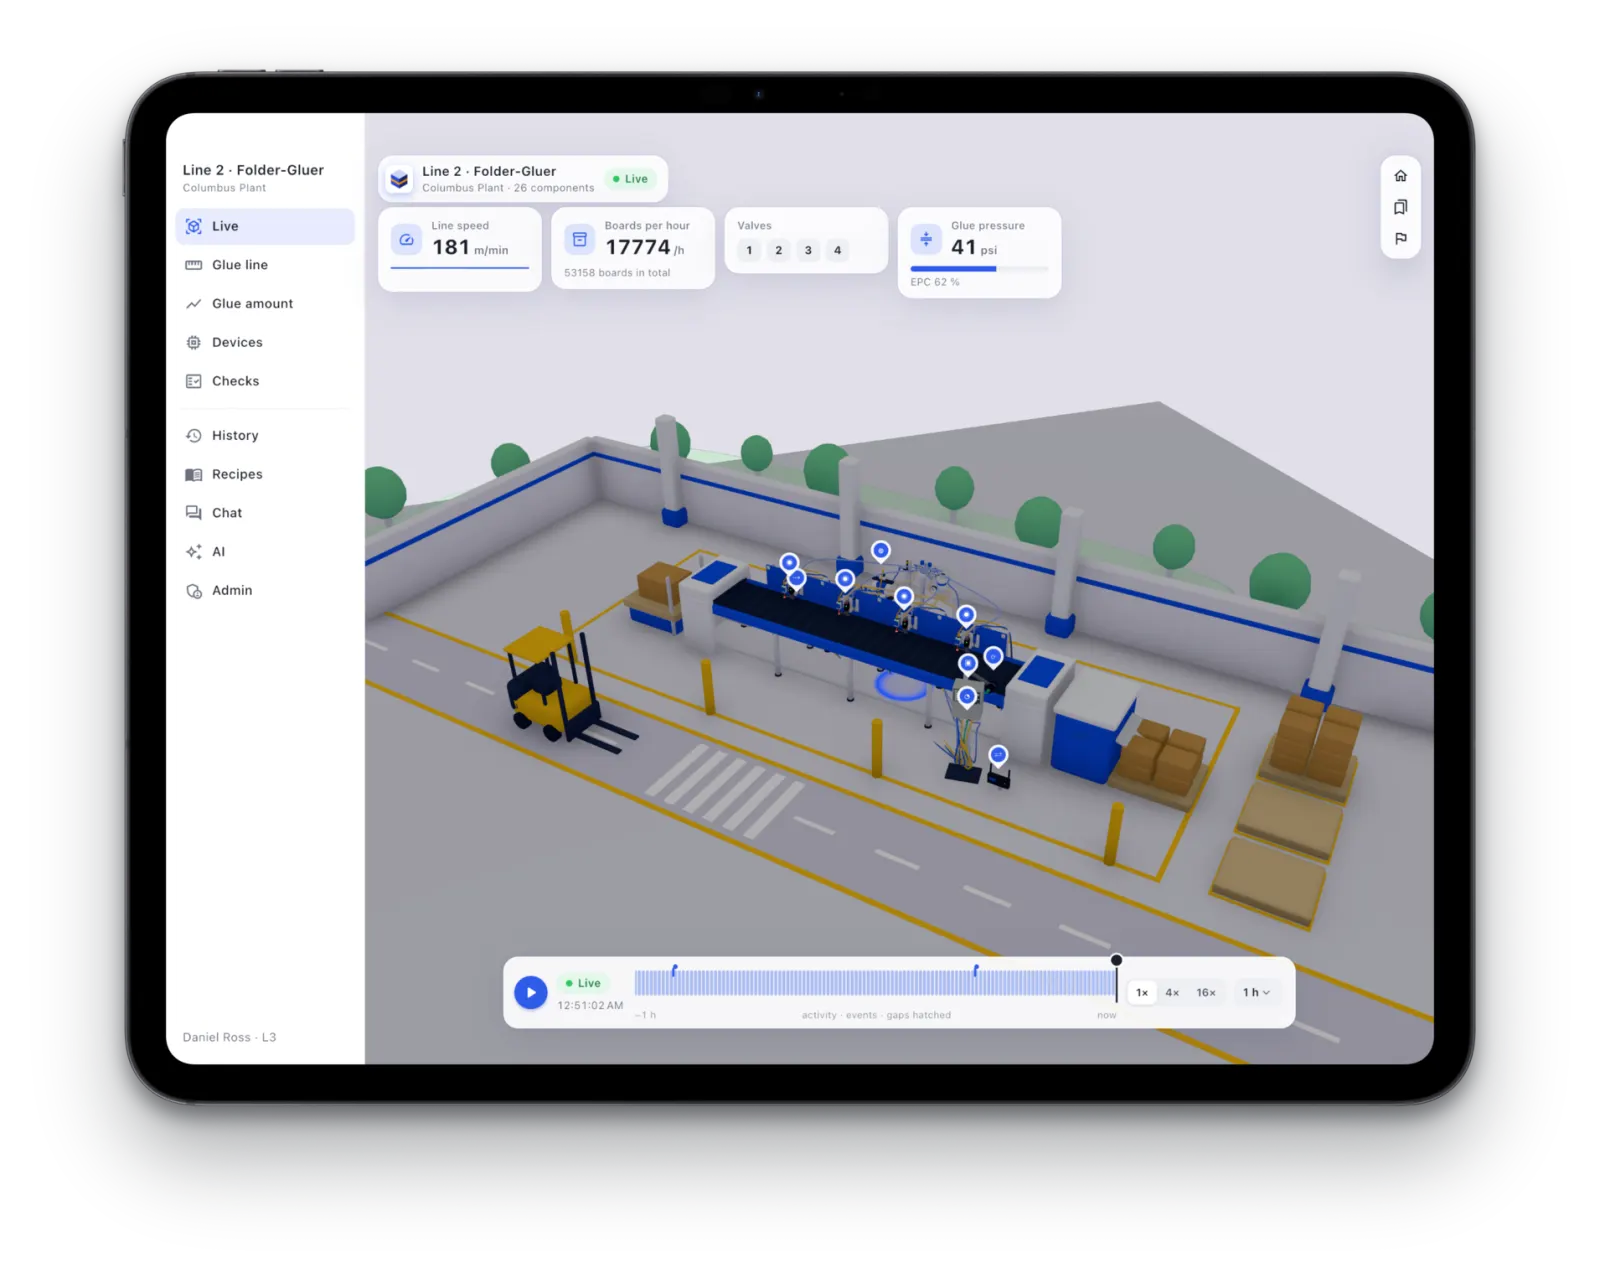Click the Line 2 layers logo icon
This screenshot has width=1600, height=1278.
click(x=399, y=179)
